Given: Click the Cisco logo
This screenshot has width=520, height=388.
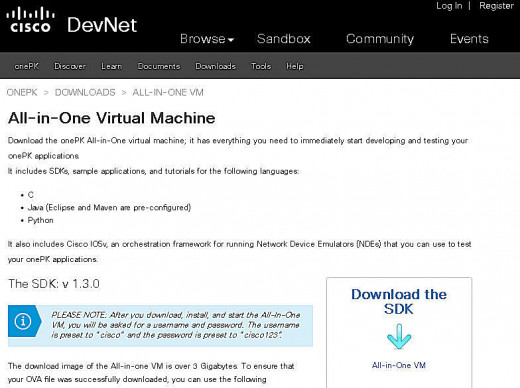Looking at the screenshot, I should coord(30,20).
